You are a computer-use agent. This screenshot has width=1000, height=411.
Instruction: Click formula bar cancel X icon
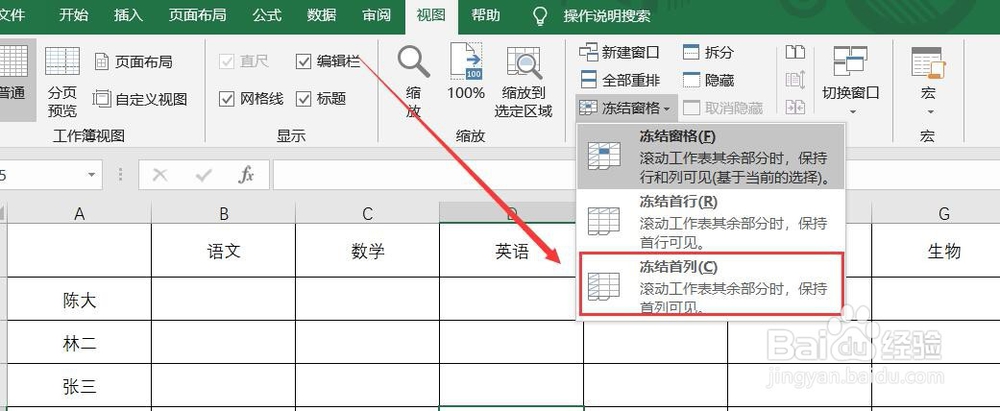tap(160, 175)
